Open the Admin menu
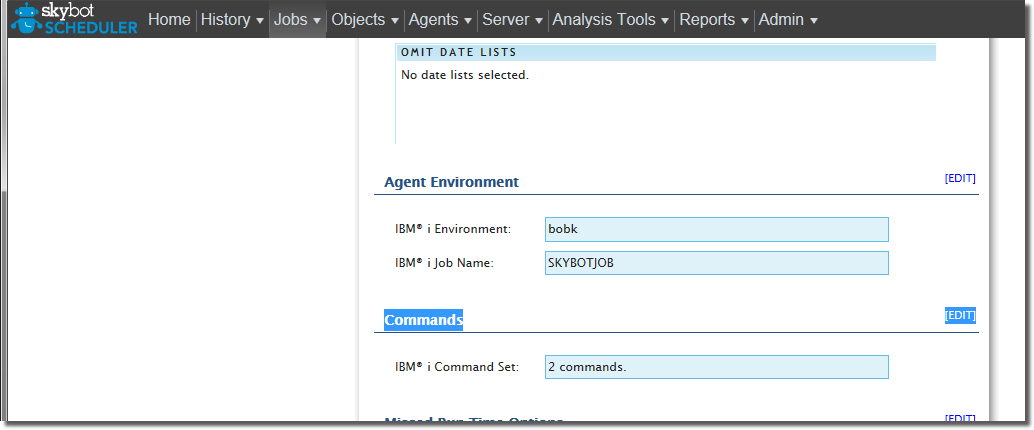This screenshot has height=430, width=1034. (787, 20)
